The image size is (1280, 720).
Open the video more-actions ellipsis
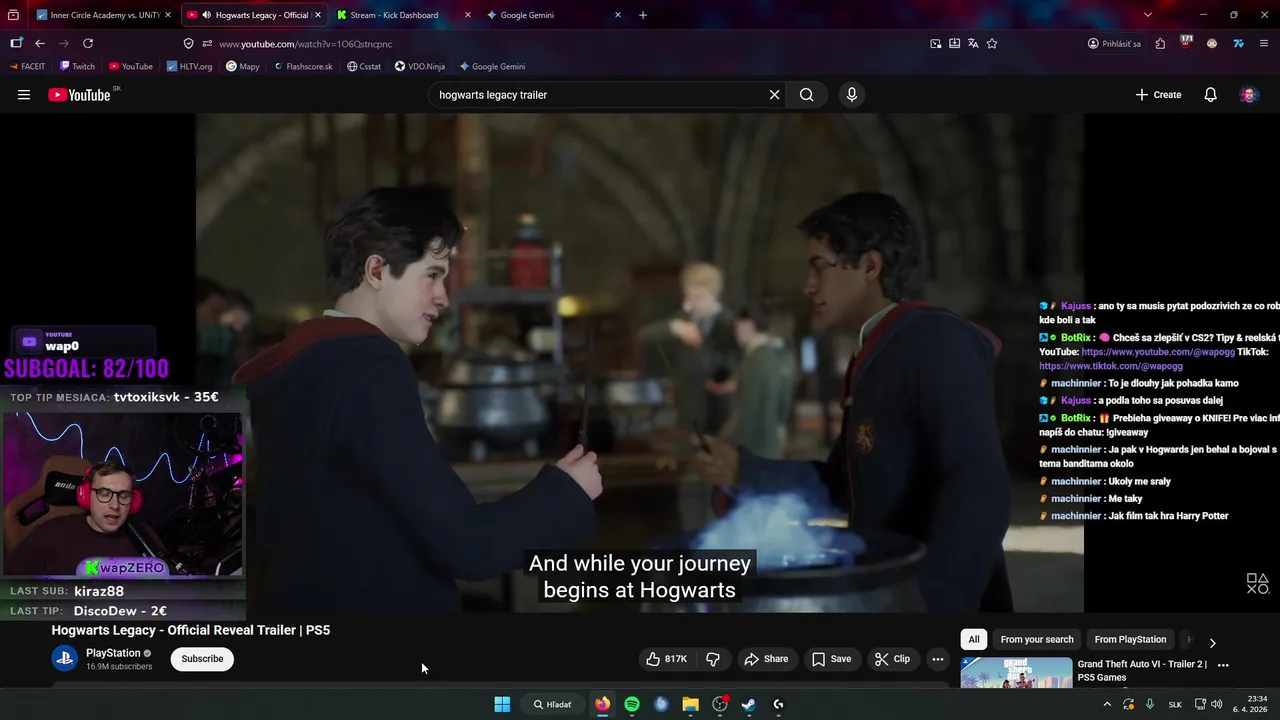point(937,659)
